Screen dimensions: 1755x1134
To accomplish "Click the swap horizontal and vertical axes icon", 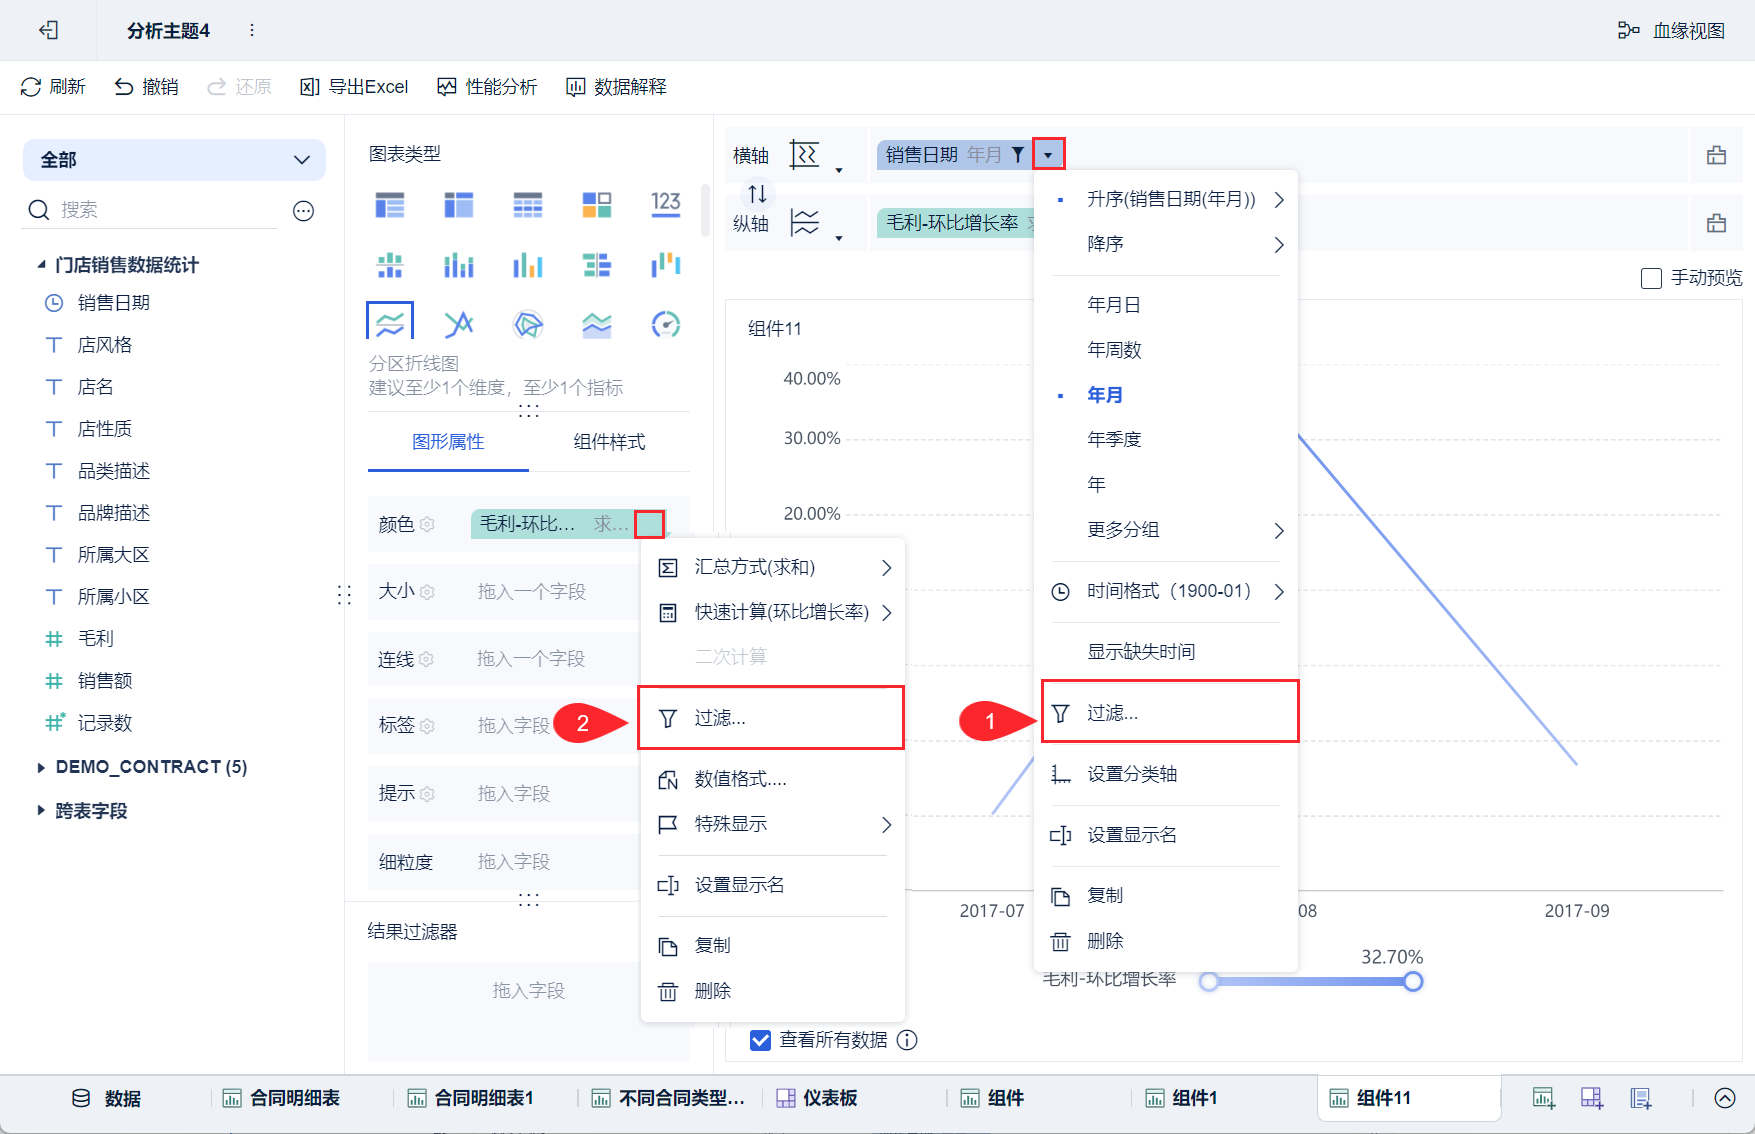I will point(757,193).
